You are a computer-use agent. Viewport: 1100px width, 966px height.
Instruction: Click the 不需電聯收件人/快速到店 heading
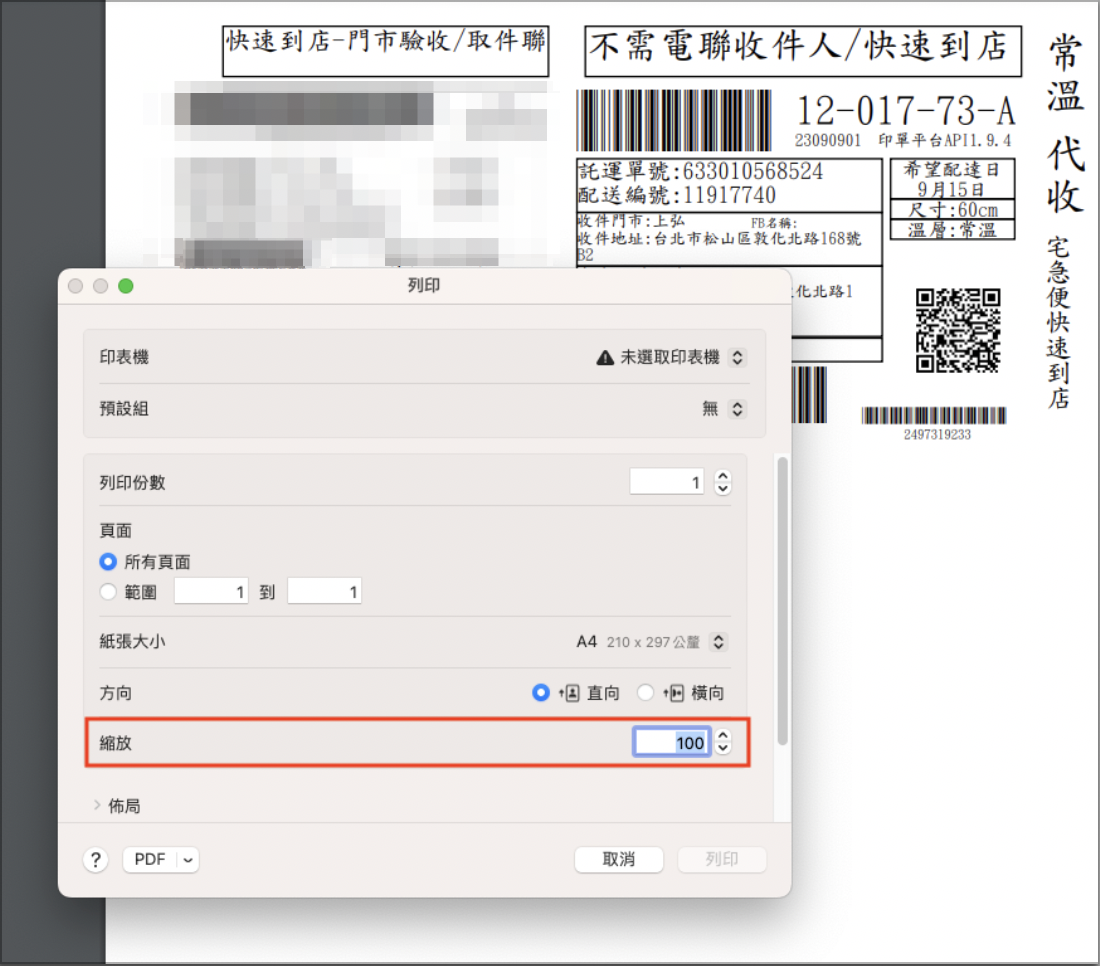pos(798,47)
